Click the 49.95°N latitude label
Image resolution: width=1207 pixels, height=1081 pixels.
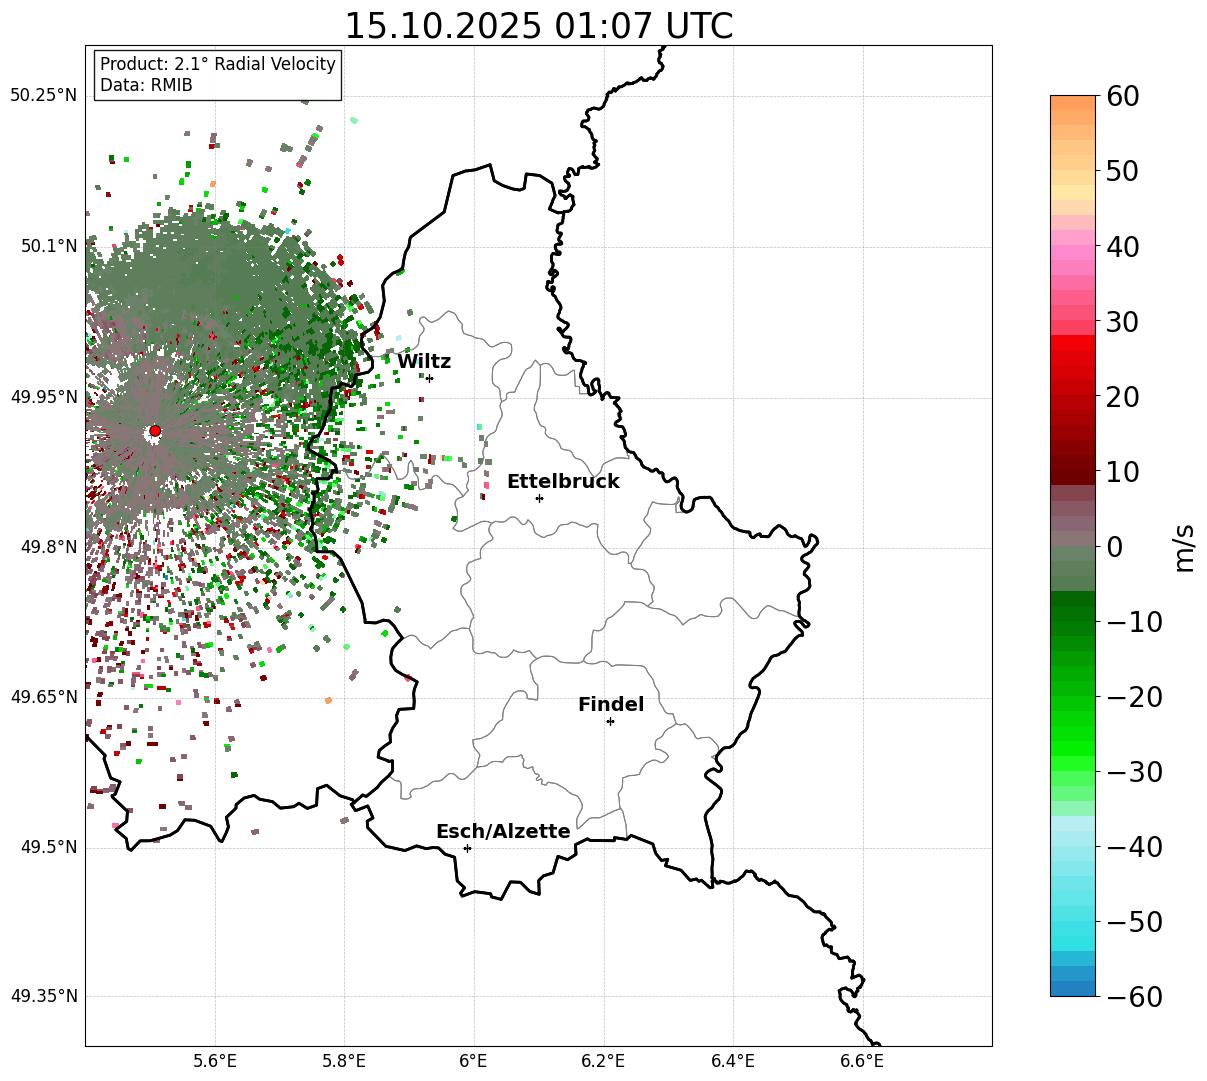tap(43, 397)
